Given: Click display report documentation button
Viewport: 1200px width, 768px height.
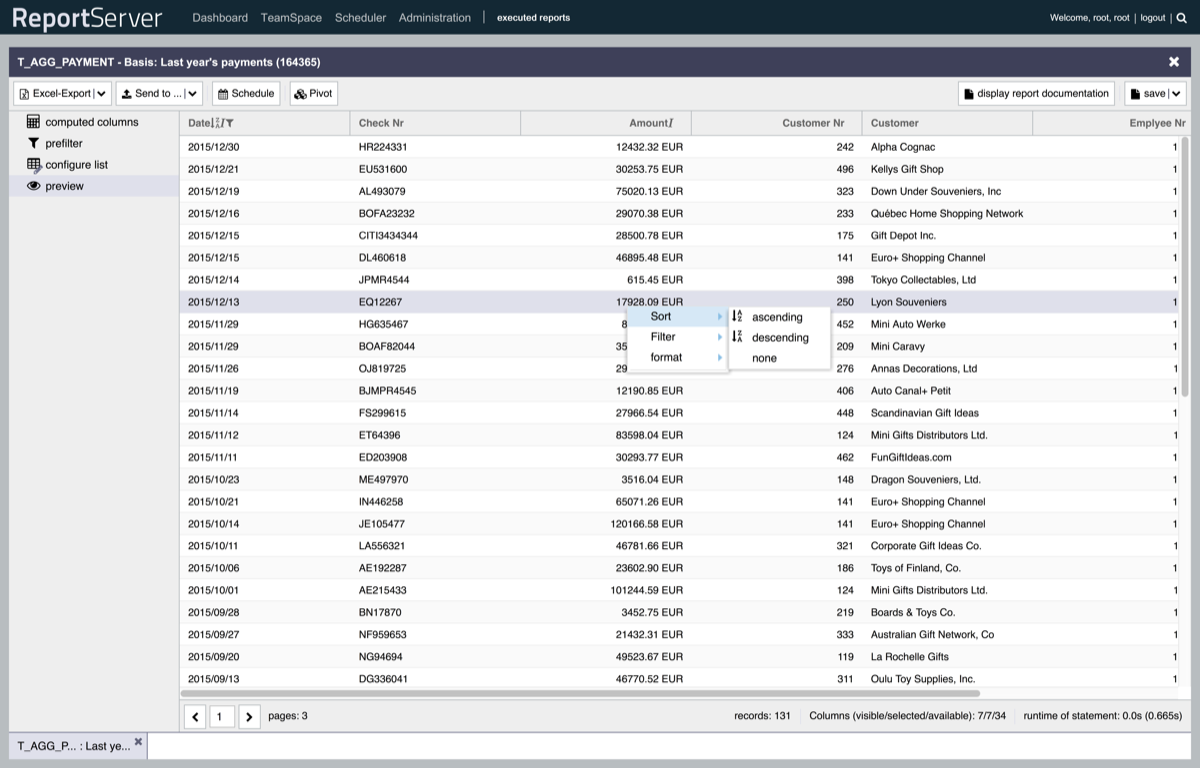Looking at the screenshot, I should [x=1036, y=94].
